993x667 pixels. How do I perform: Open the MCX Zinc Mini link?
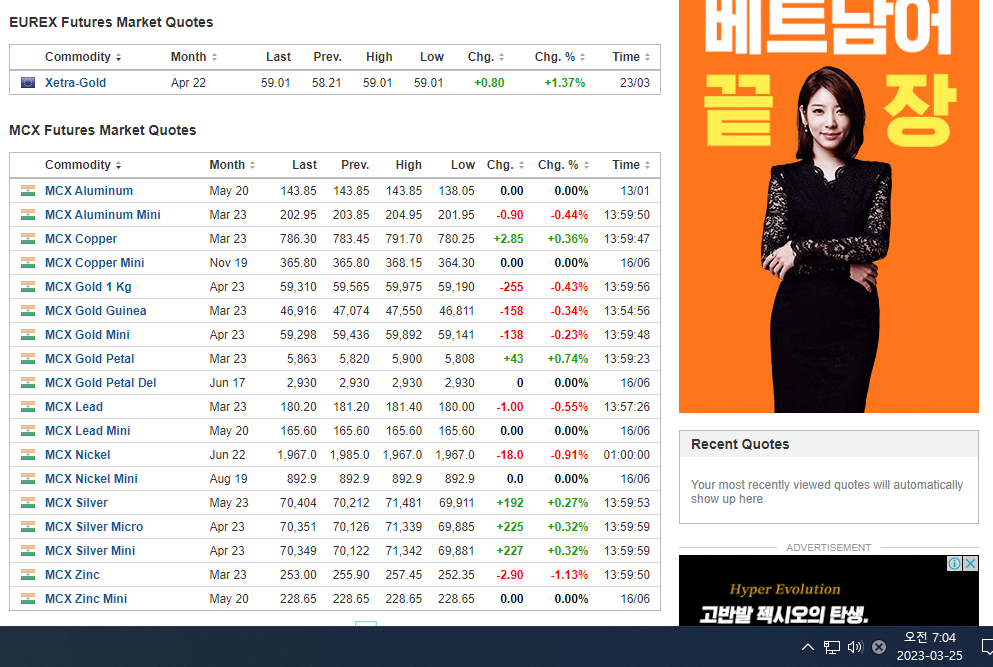(86, 599)
